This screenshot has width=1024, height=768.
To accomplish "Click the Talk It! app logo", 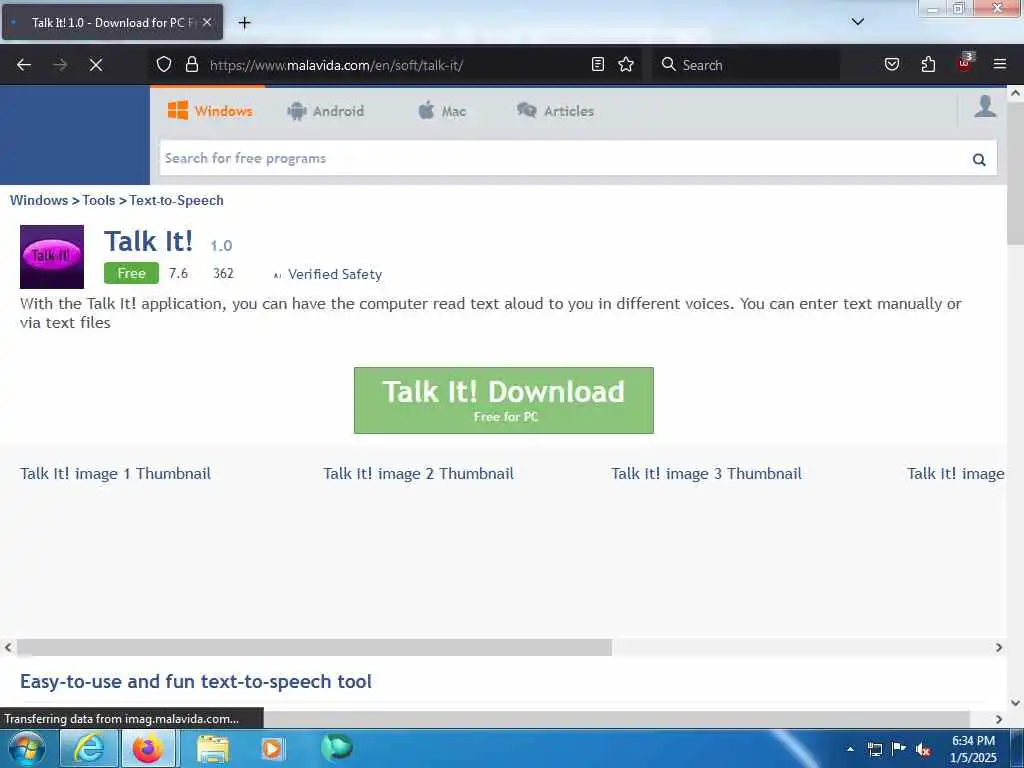I will point(52,257).
